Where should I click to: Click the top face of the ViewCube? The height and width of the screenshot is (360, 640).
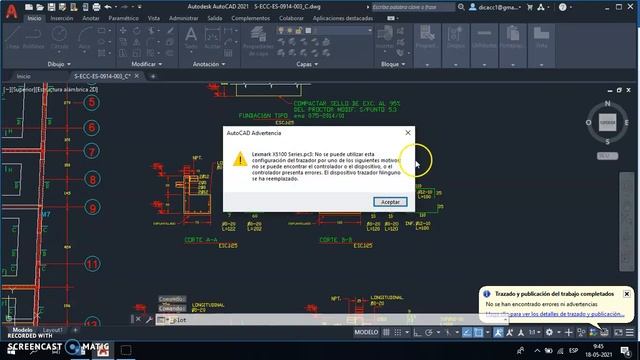tap(607, 122)
